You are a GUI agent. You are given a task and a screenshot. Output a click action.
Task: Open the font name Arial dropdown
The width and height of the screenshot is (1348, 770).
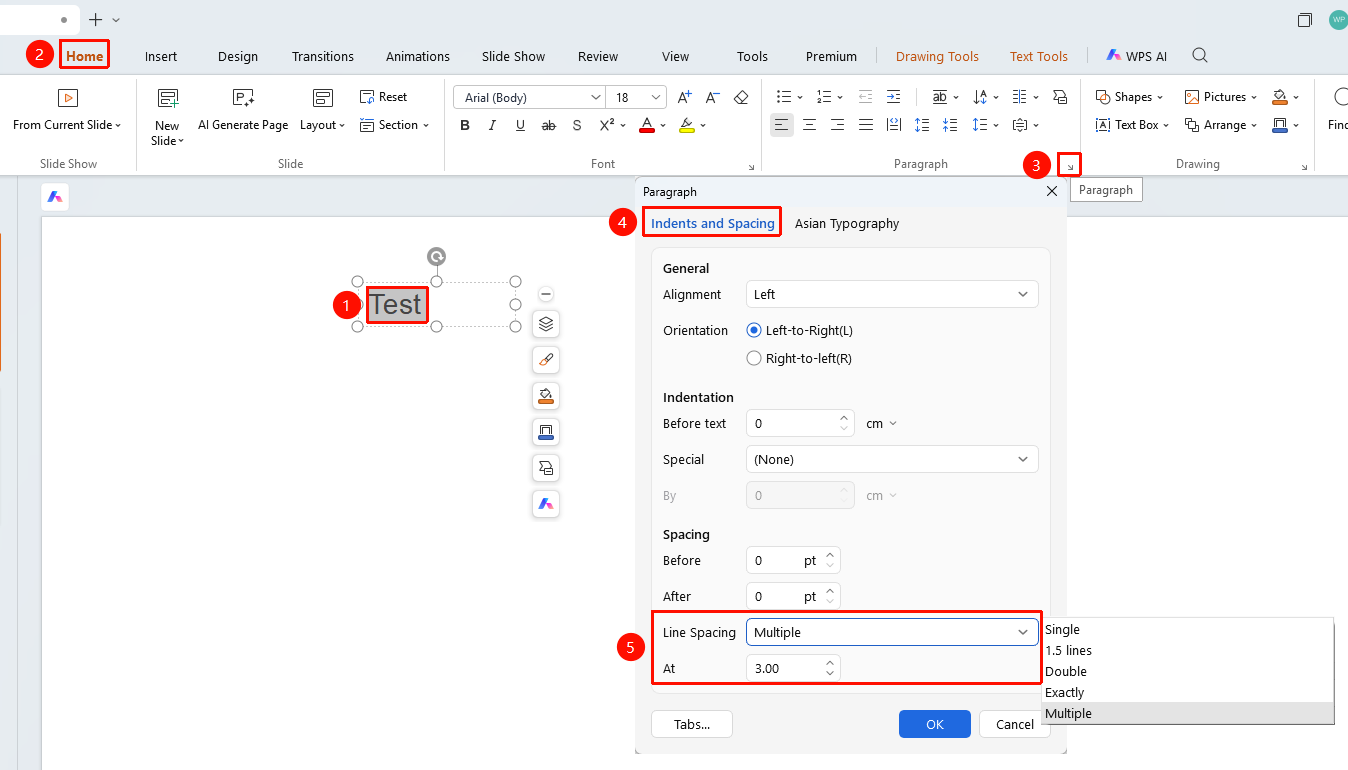point(529,97)
